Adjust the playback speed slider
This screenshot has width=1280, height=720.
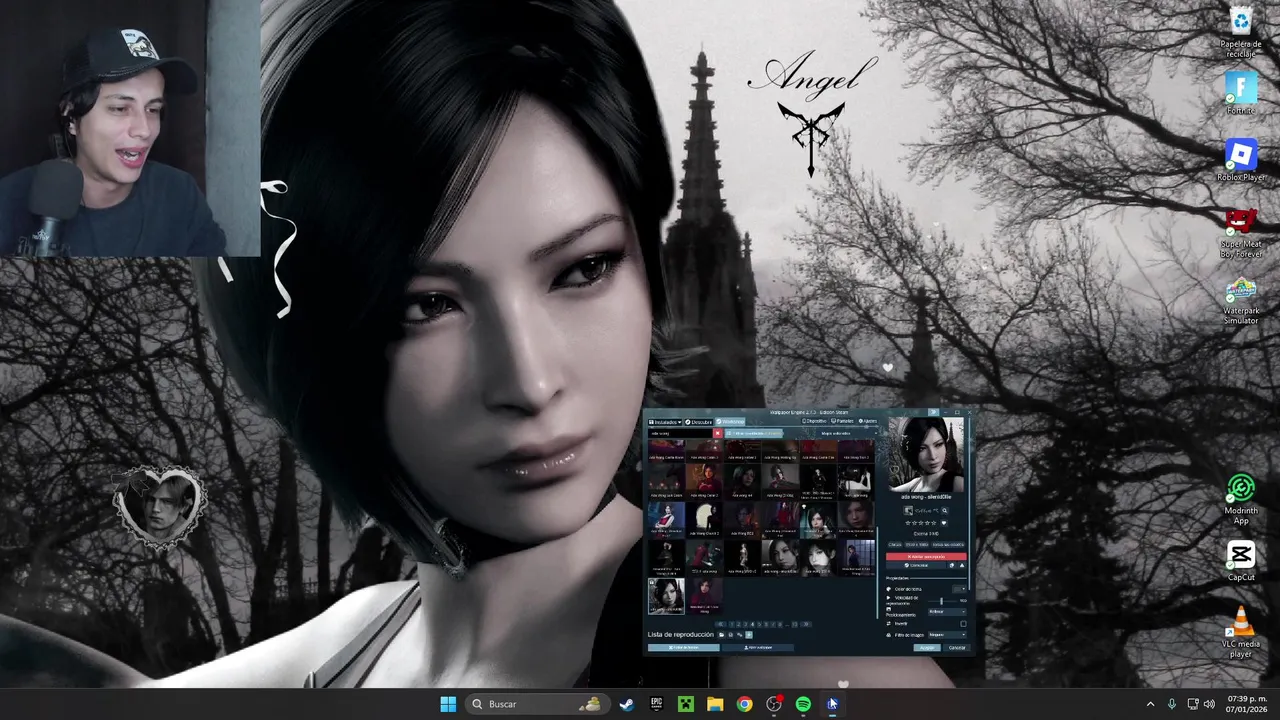pyautogui.click(x=942, y=601)
